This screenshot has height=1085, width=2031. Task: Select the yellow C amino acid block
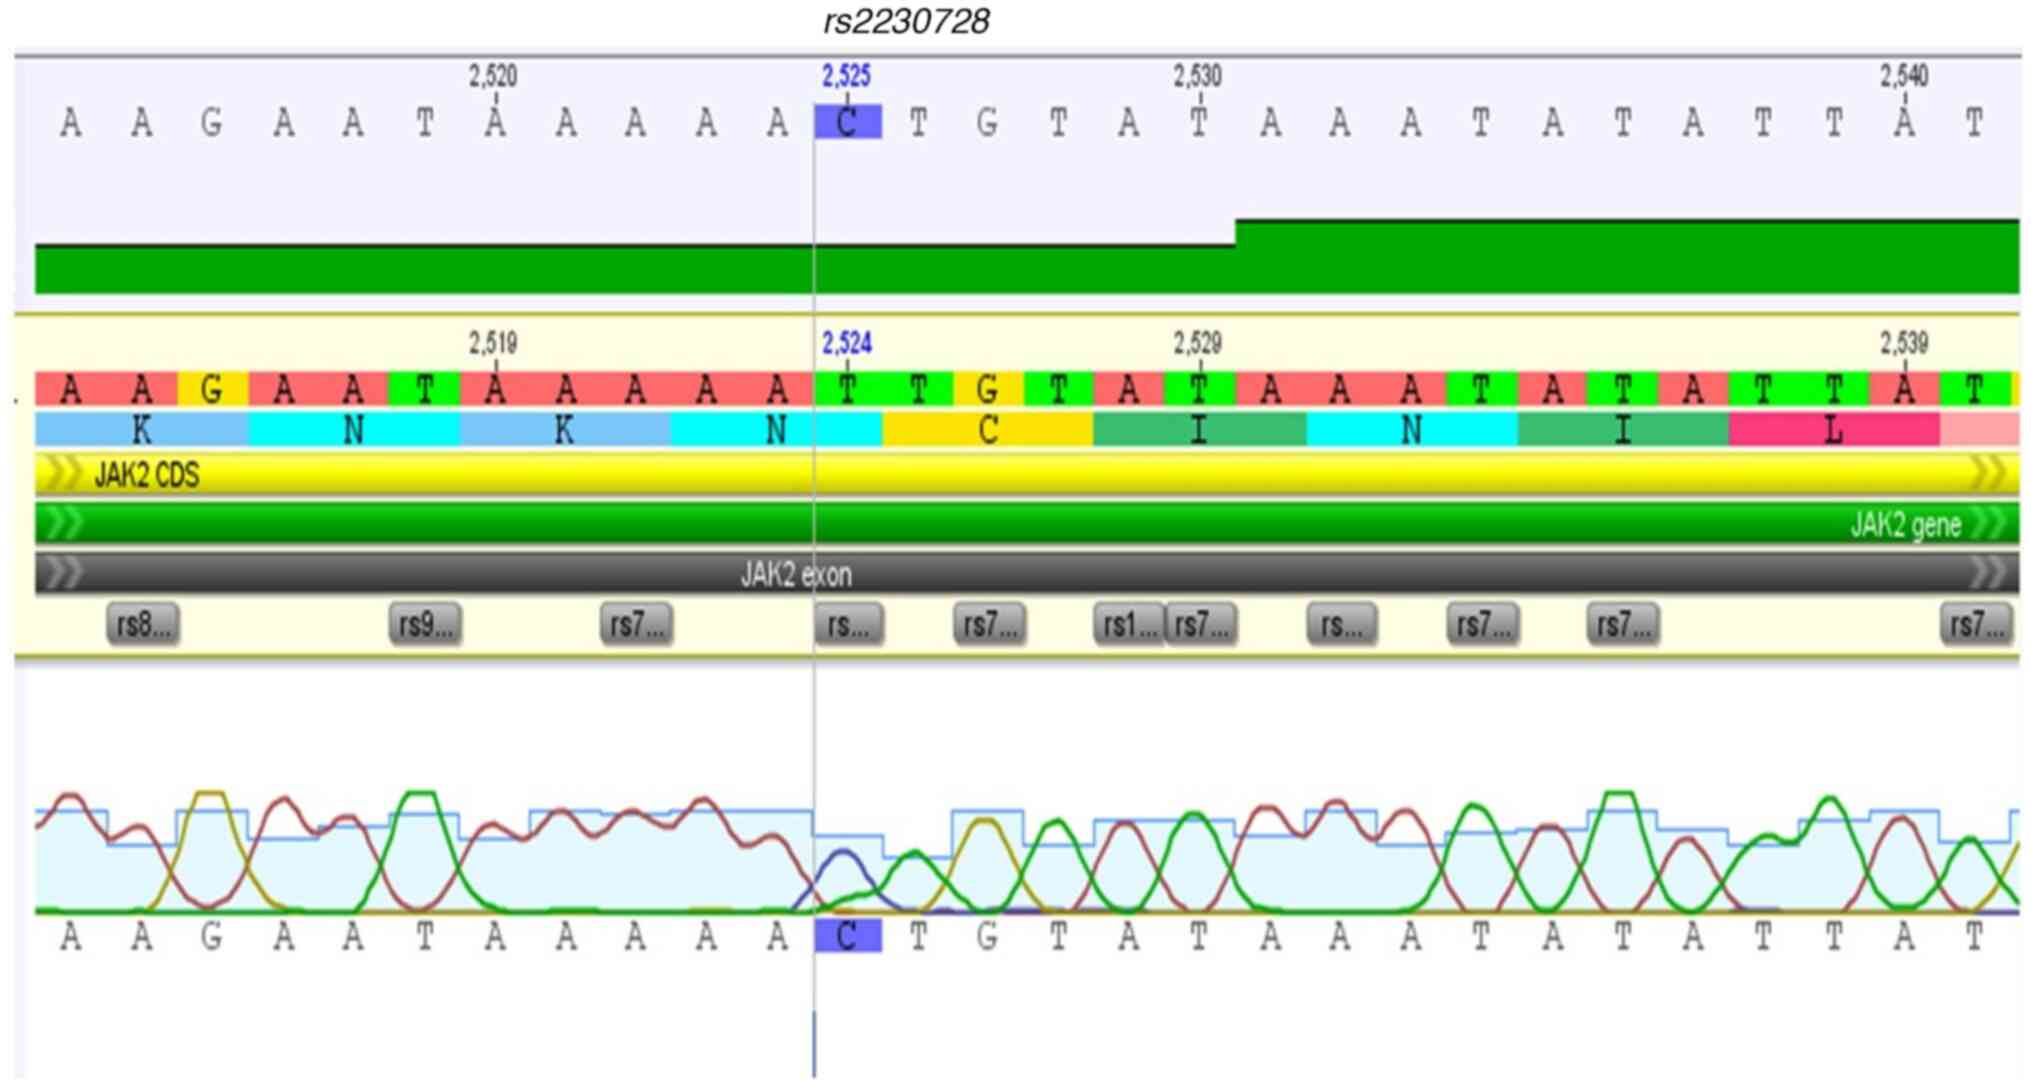[x=987, y=430]
